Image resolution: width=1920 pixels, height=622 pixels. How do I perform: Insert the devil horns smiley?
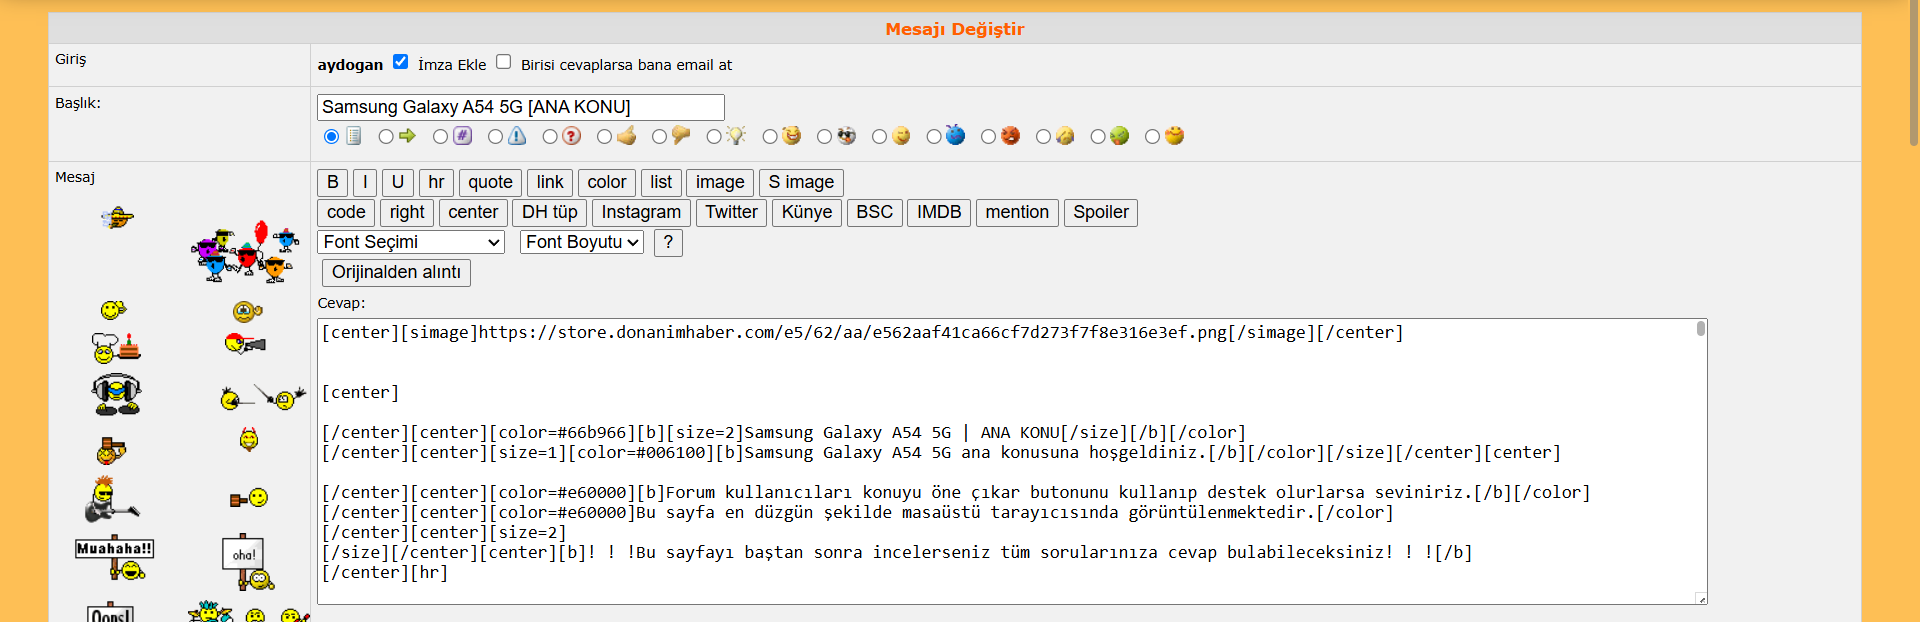[249, 439]
